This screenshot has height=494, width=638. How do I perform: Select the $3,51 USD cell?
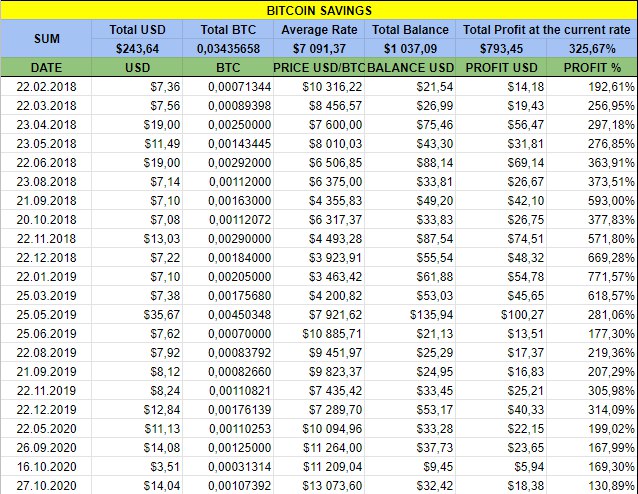pos(137,466)
